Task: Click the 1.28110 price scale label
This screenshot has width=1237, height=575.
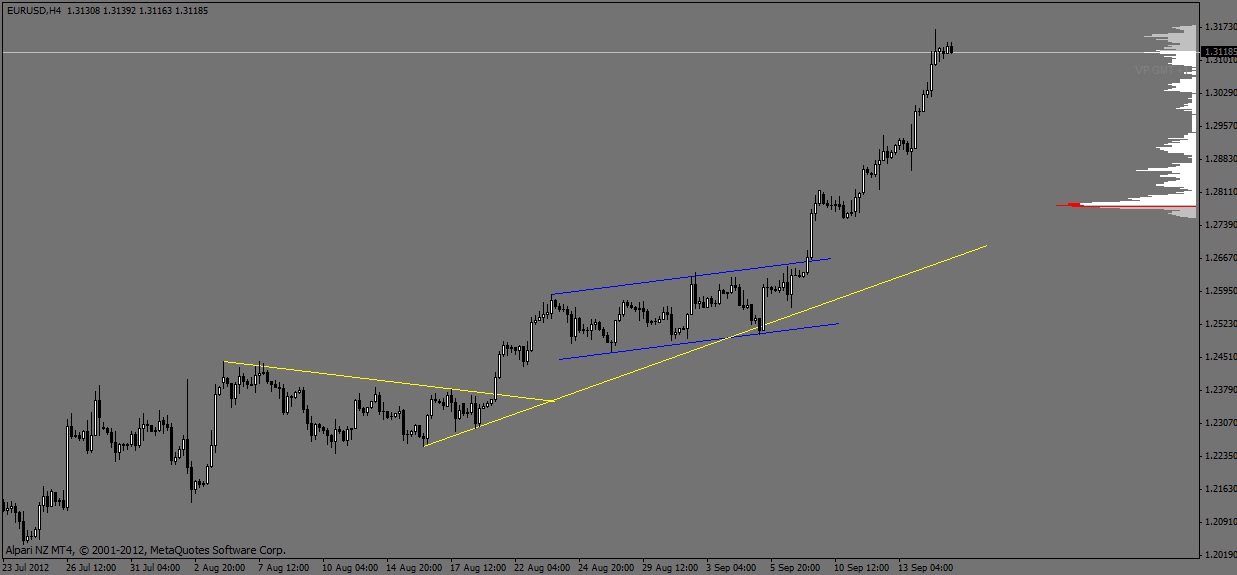Action: point(1220,192)
